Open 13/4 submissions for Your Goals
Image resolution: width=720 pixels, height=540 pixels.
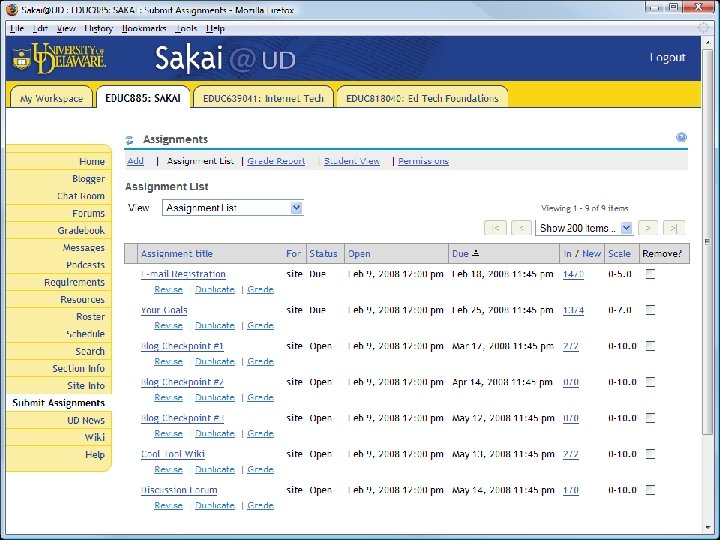[x=574, y=310]
